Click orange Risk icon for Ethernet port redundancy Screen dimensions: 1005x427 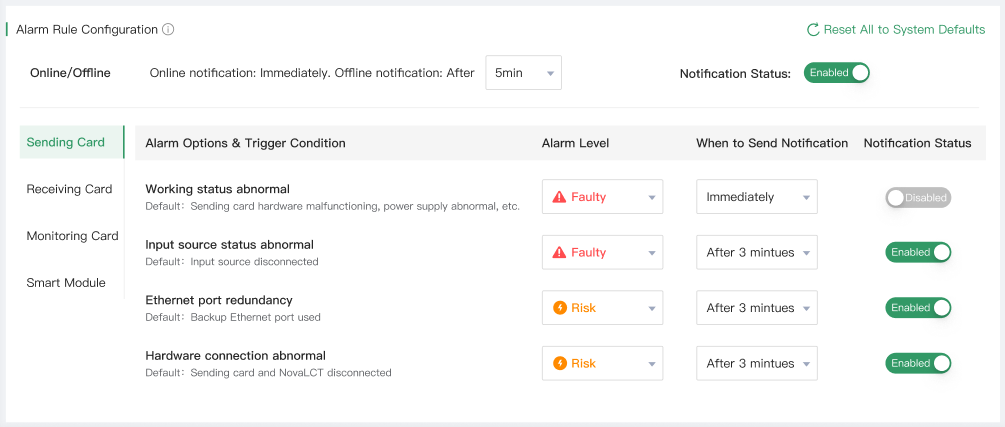coord(559,308)
